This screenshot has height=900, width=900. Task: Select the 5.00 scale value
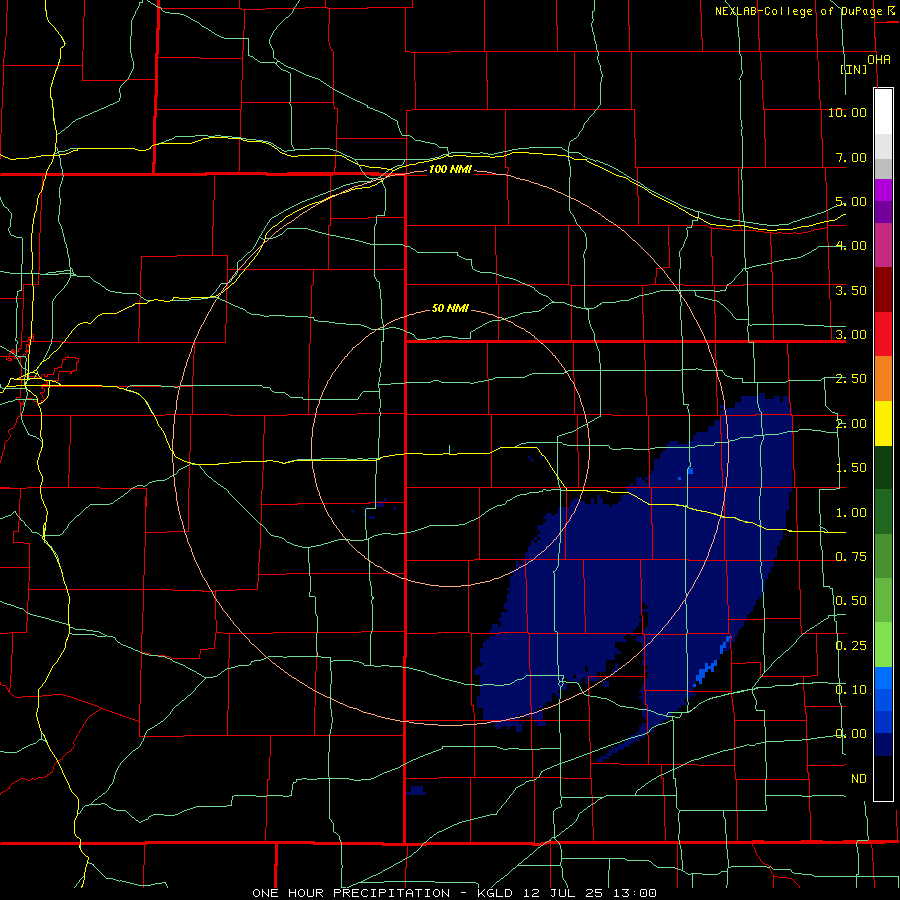click(x=851, y=201)
